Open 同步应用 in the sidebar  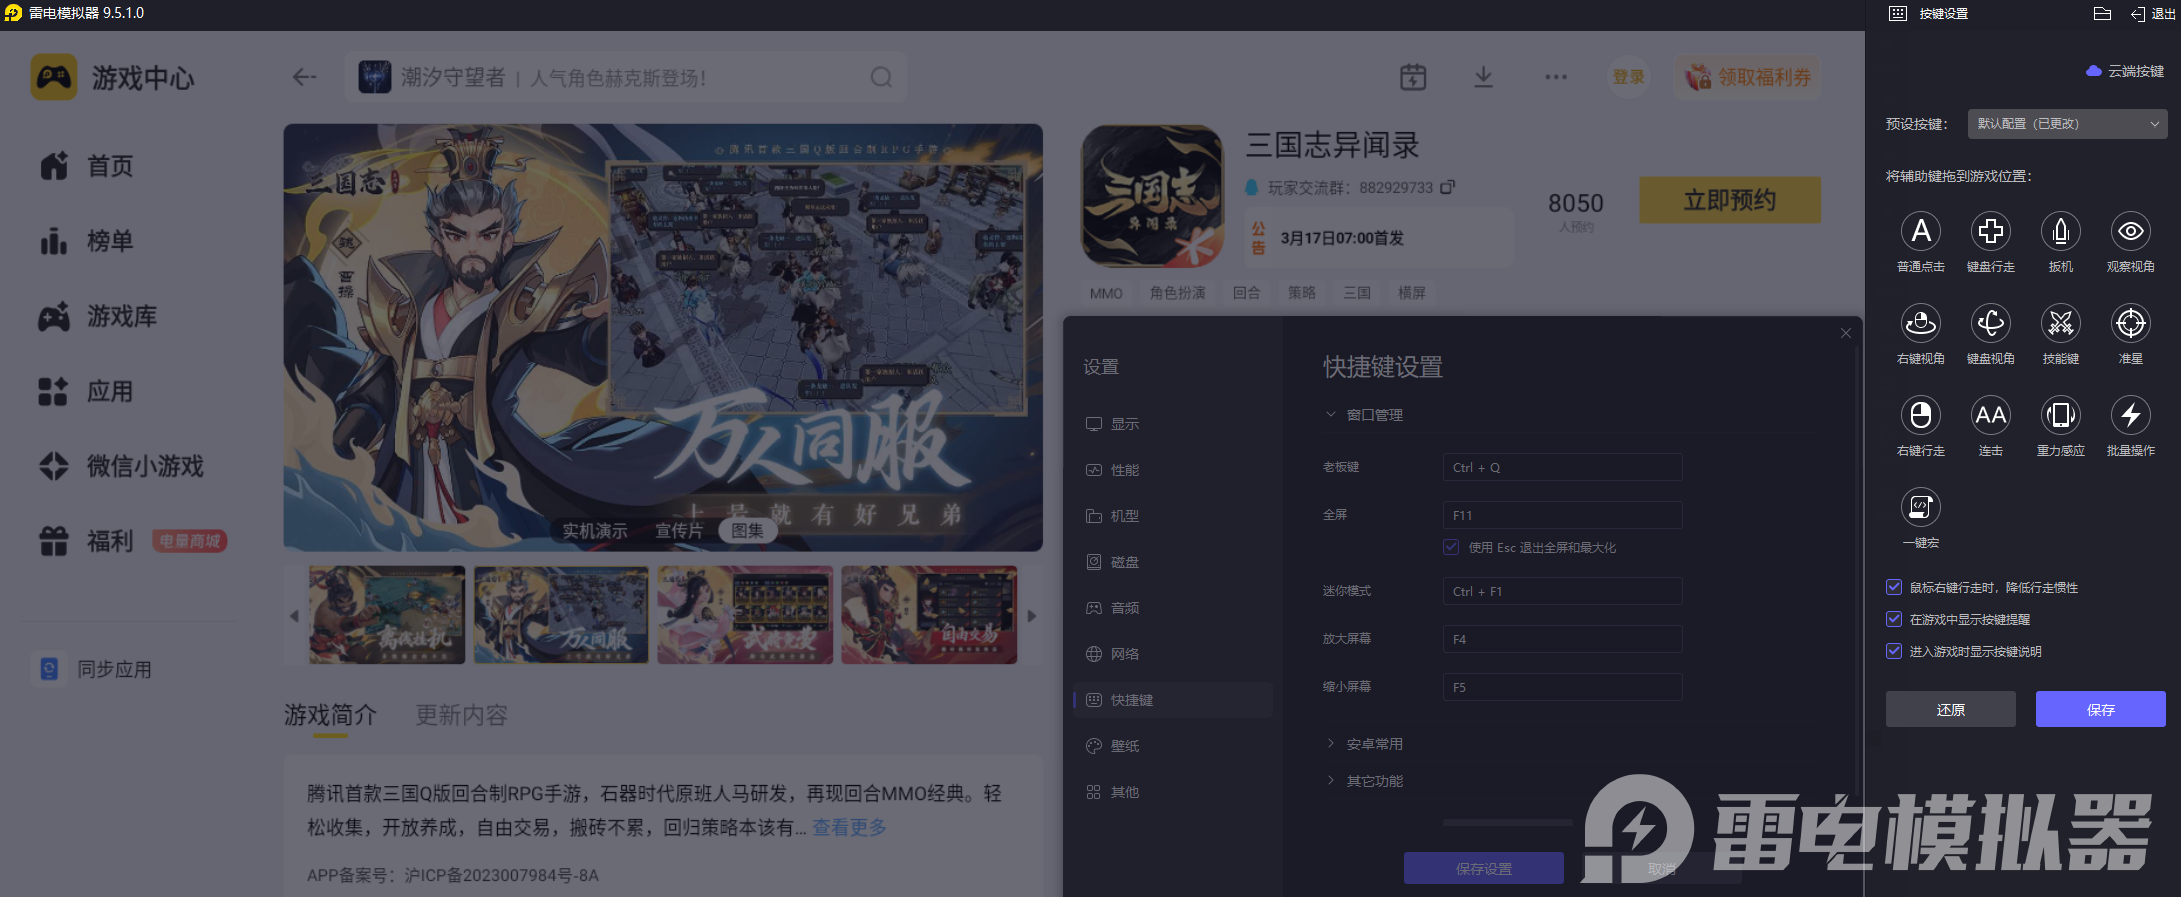tap(92, 669)
